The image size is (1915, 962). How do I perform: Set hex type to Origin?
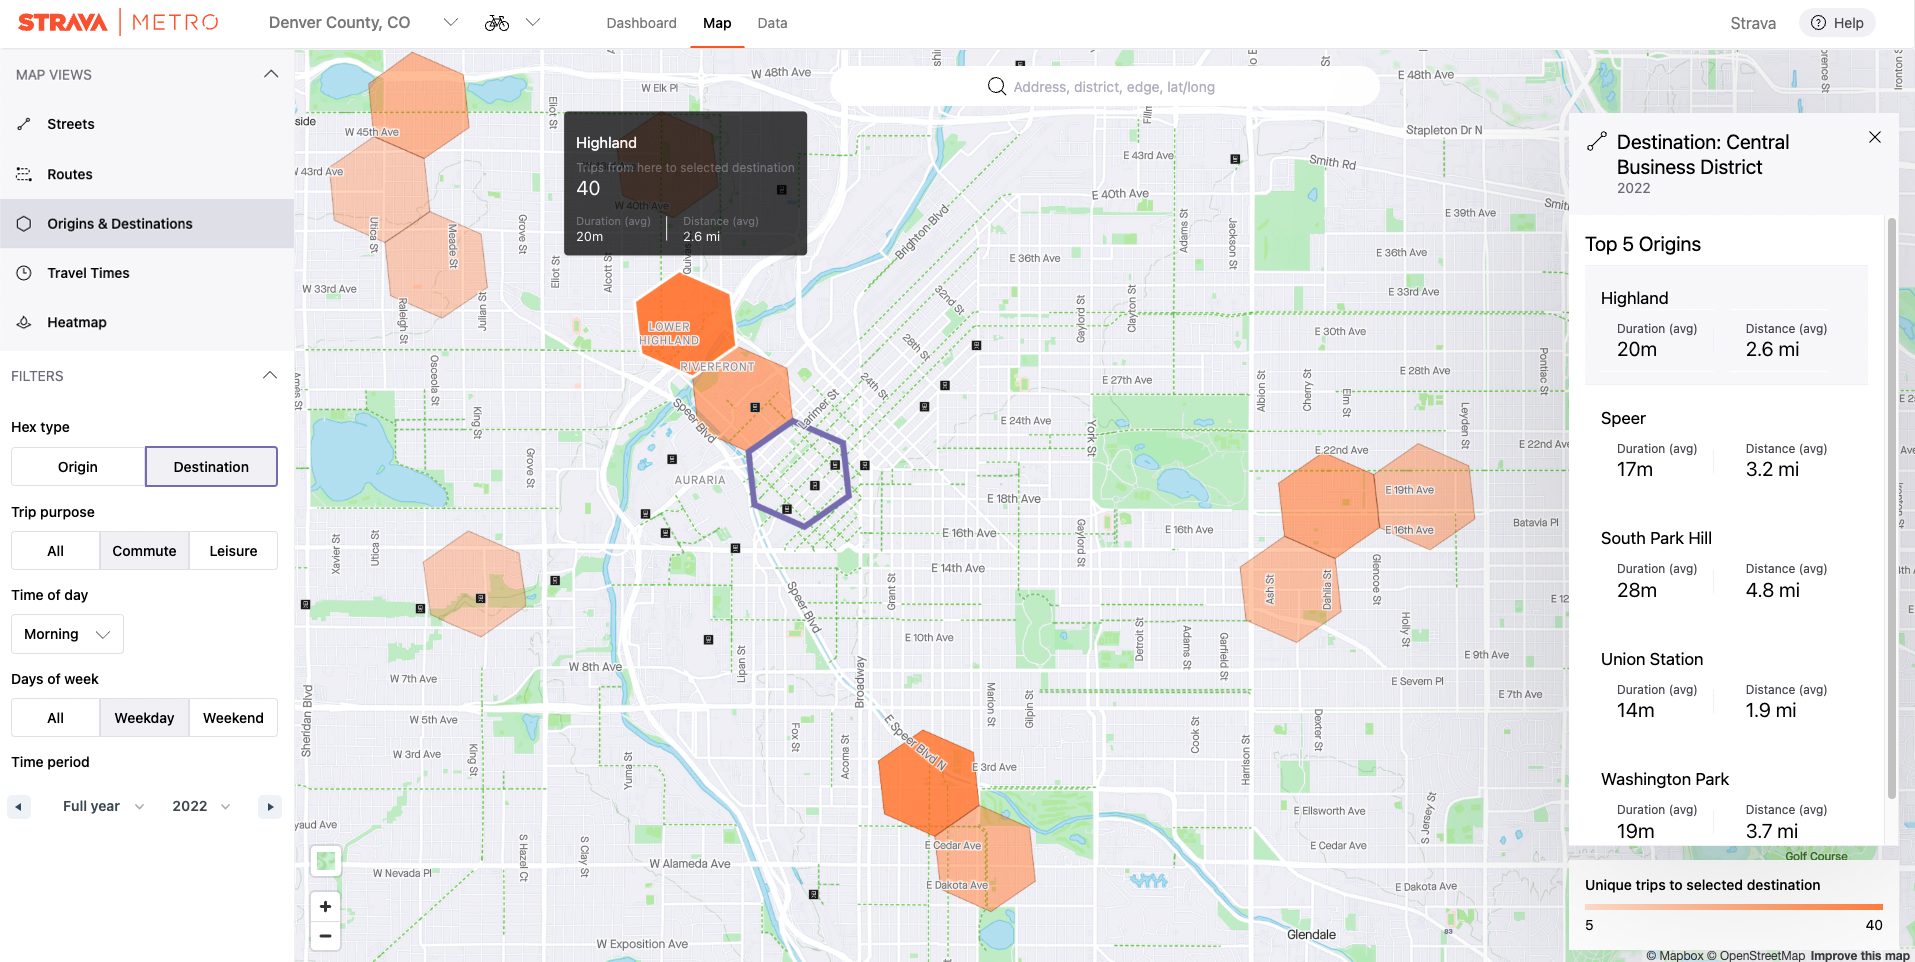[x=78, y=467]
